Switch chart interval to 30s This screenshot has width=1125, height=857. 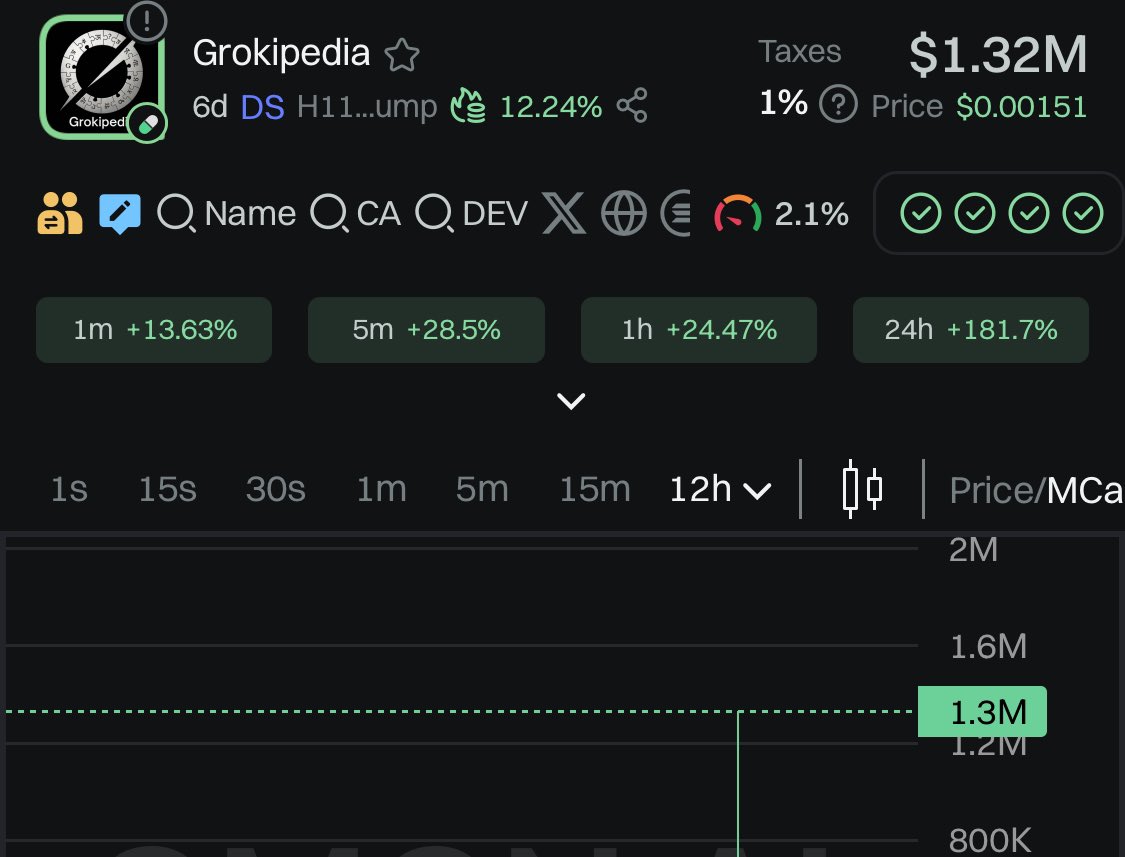[276, 490]
